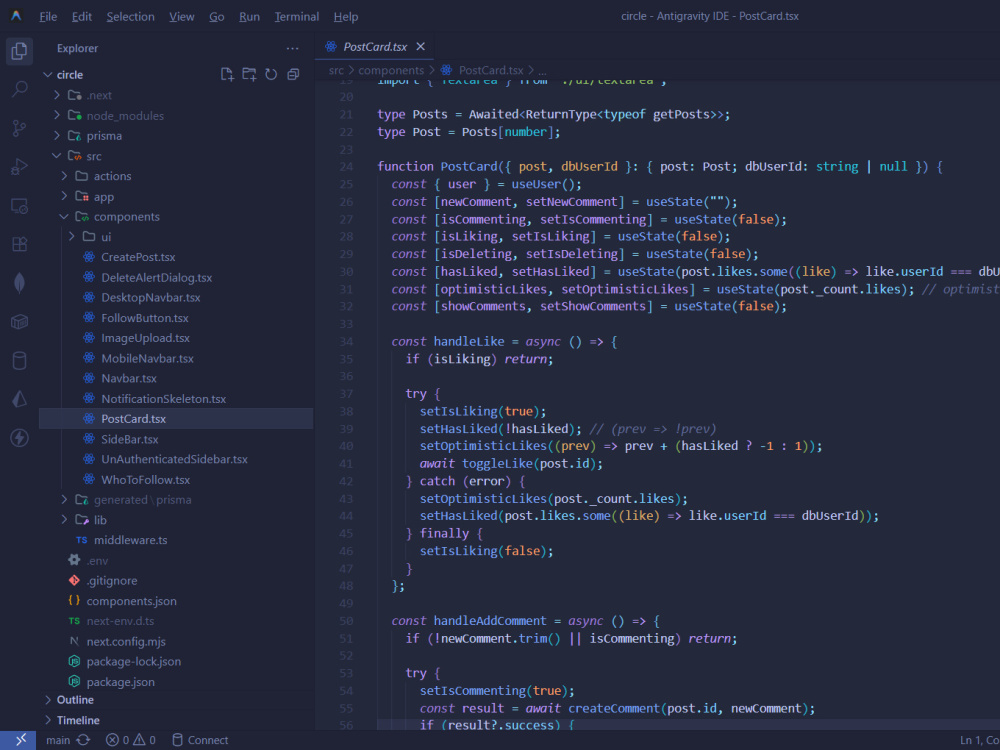Screen dimensions: 1000x750
Task: Click the components breadcrumb segment
Action: [391, 70]
